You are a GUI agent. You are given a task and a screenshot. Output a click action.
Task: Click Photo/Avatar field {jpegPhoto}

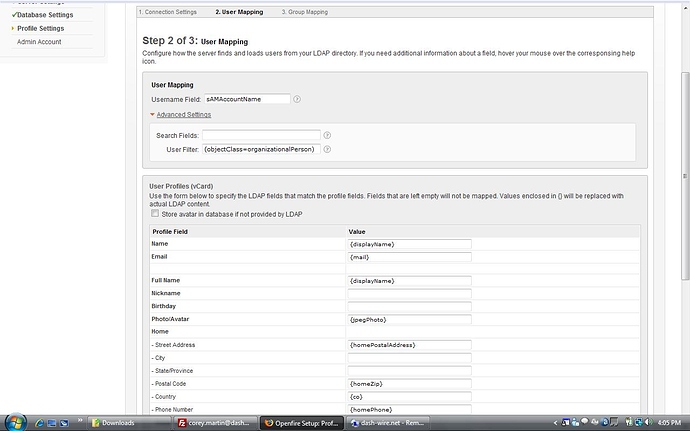(x=409, y=319)
